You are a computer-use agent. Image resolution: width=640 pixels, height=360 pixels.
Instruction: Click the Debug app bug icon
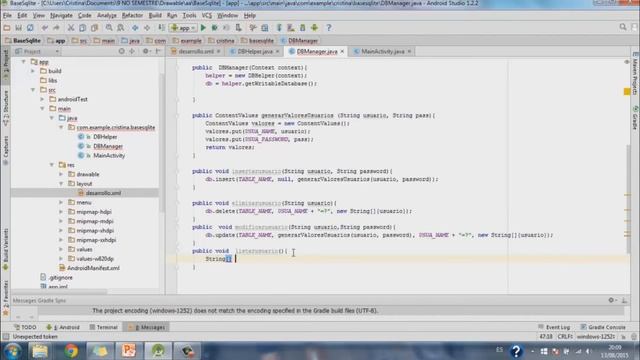[x=215, y=28]
